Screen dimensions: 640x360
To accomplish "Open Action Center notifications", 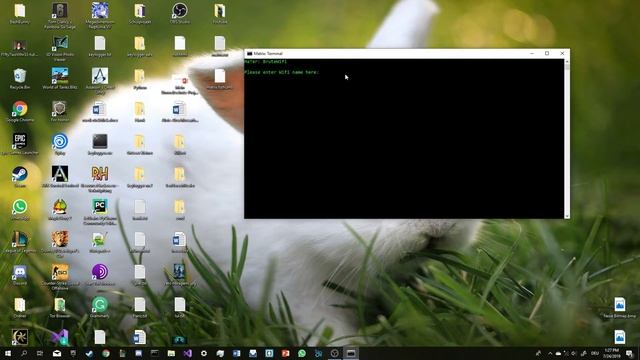I will [x=630, y=353].
